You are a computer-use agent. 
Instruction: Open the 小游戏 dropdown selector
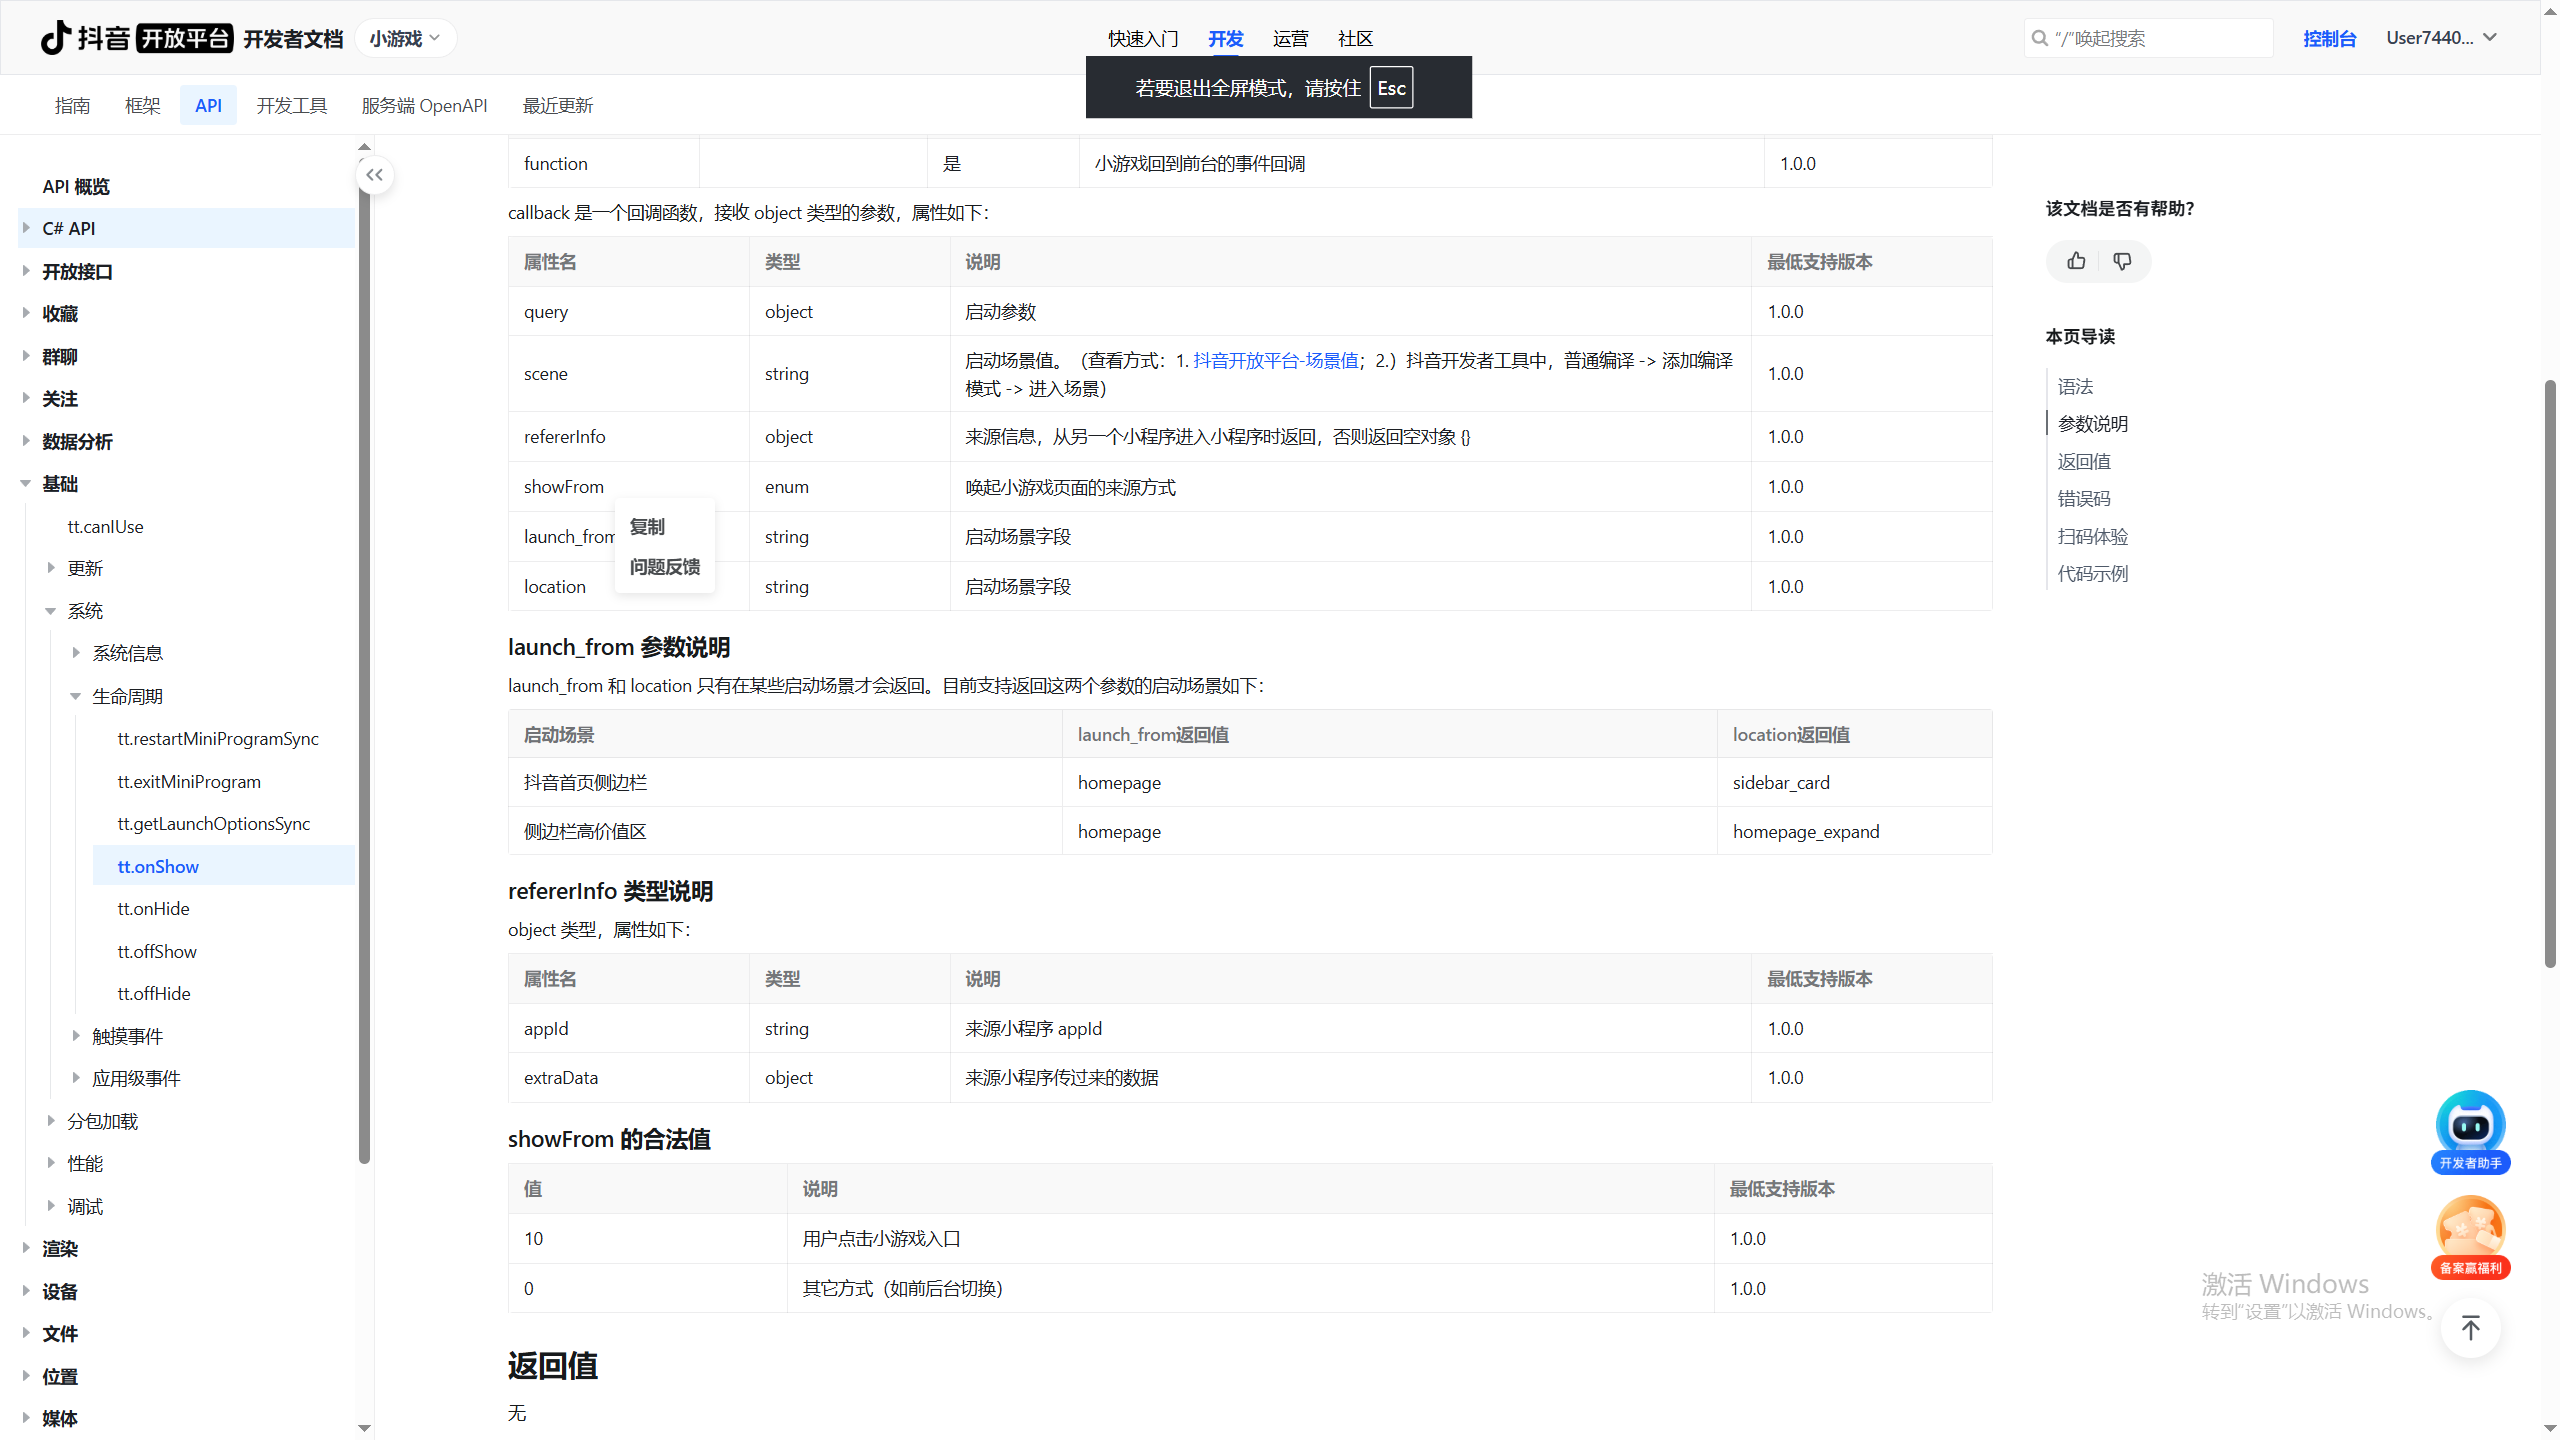coord(405,38)
